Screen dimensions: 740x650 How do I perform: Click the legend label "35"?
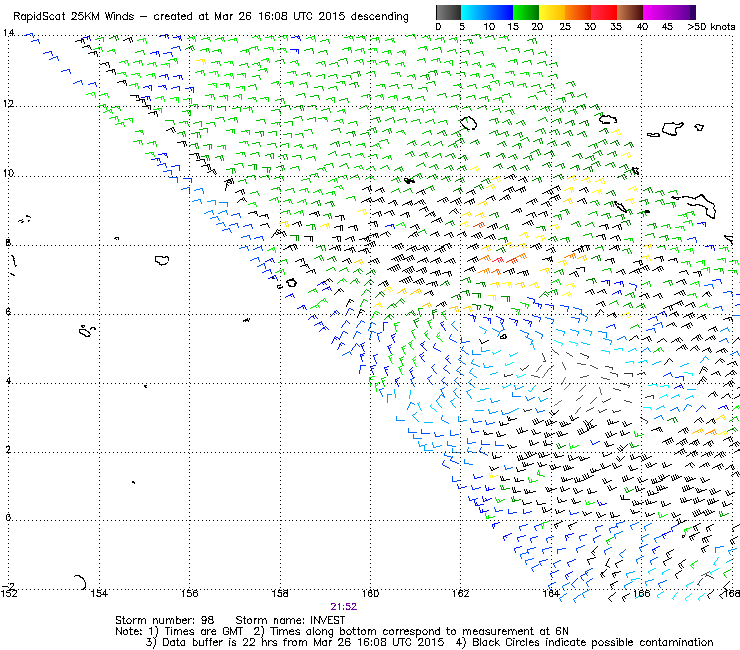pyautogui.click(x=616, y=27)
